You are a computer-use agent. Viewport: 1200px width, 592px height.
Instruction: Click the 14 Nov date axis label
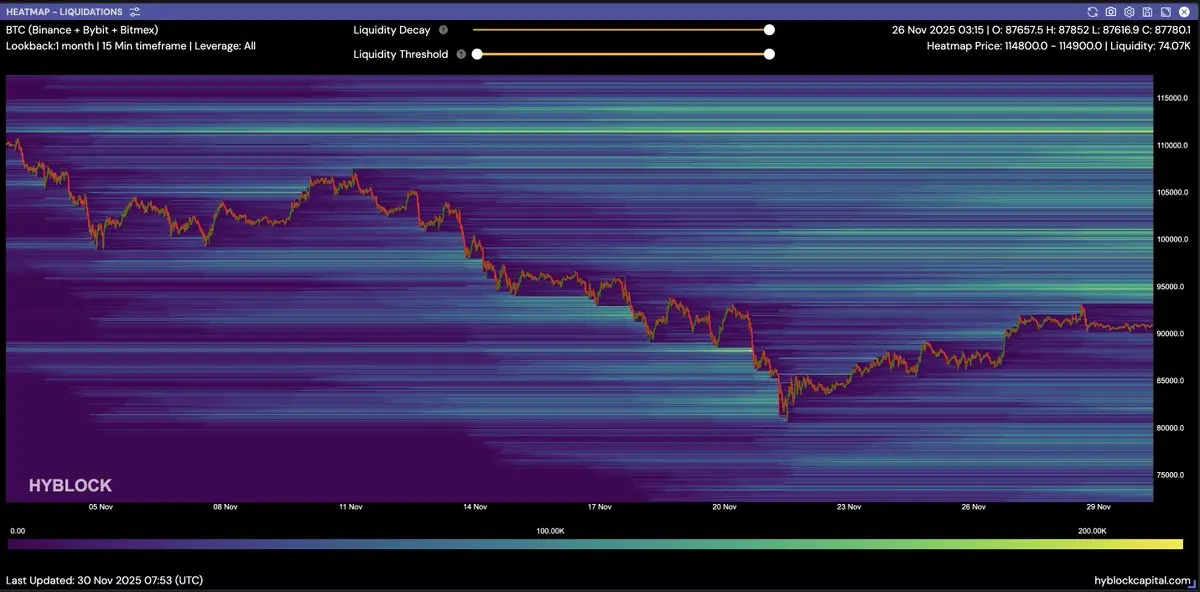coord(475,507)
